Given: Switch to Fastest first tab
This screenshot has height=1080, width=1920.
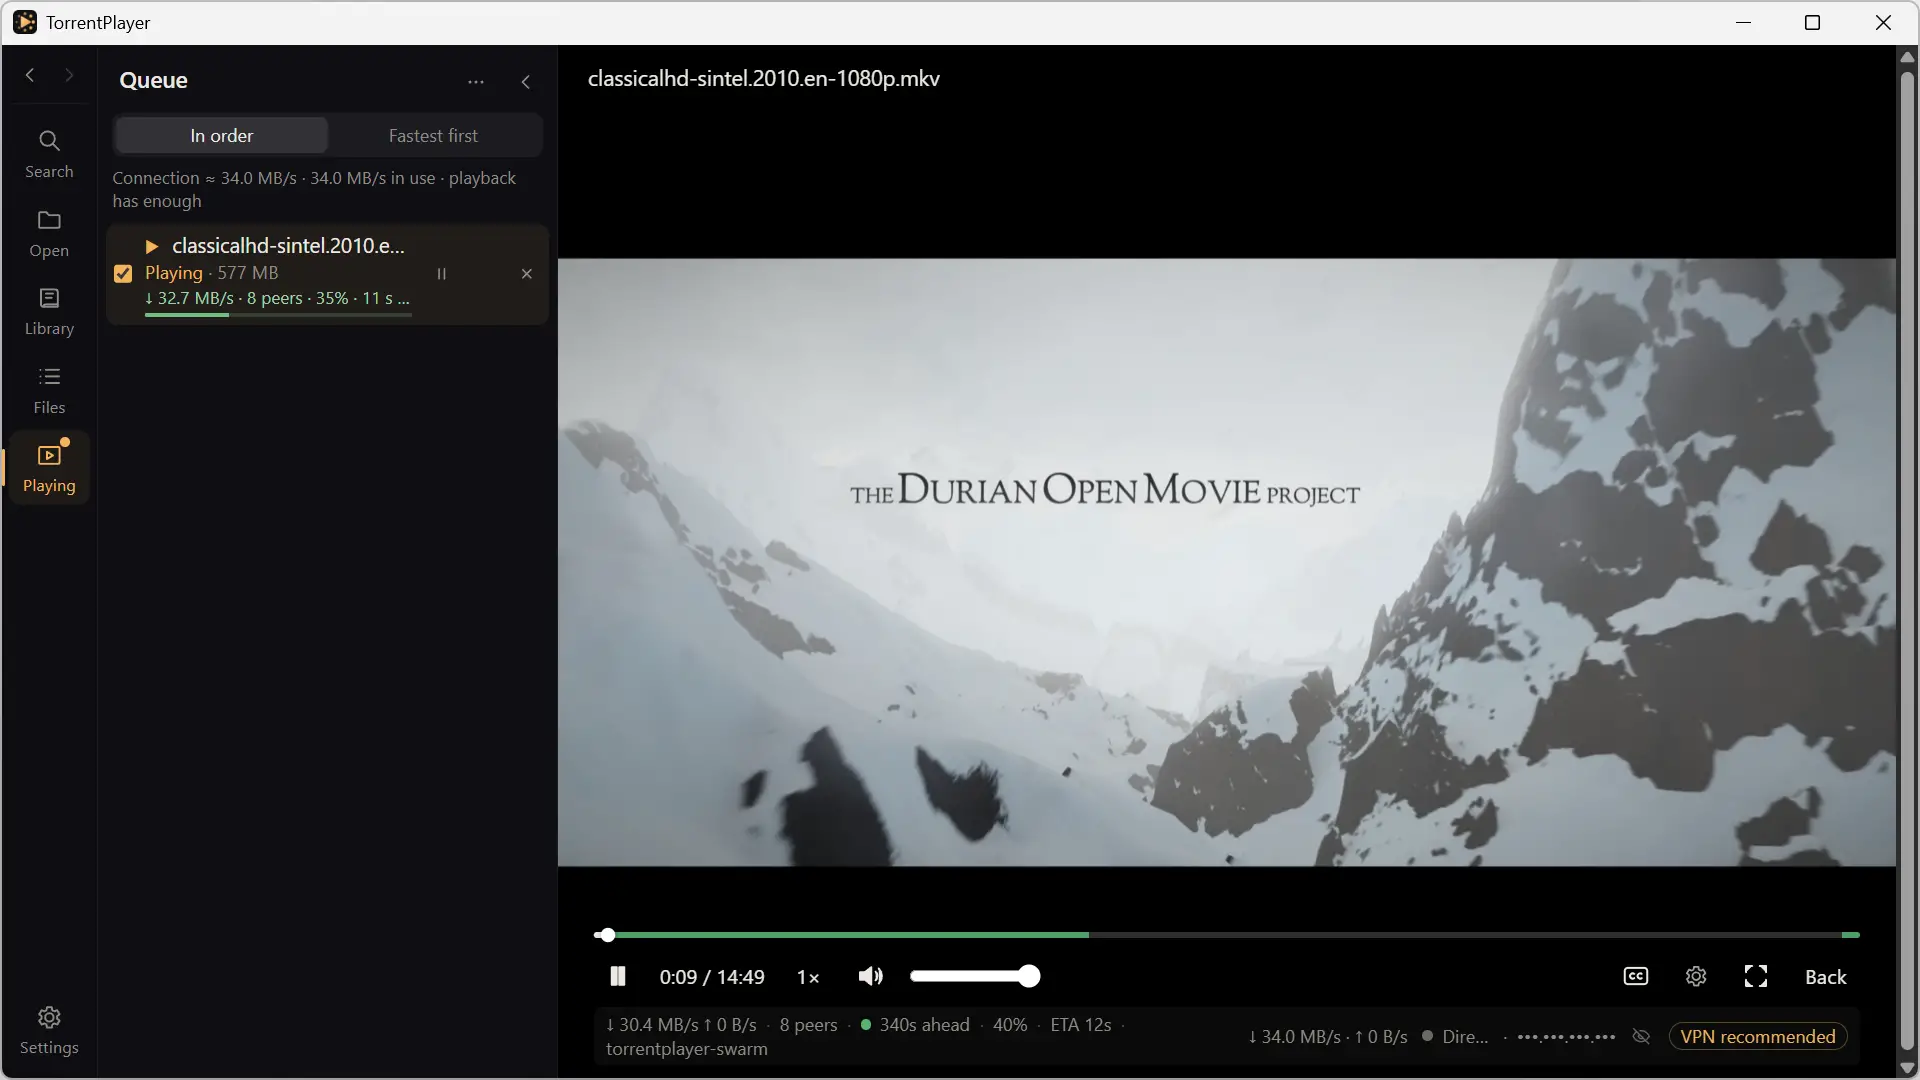Looking at the screenshot, I should click(433, 136).
